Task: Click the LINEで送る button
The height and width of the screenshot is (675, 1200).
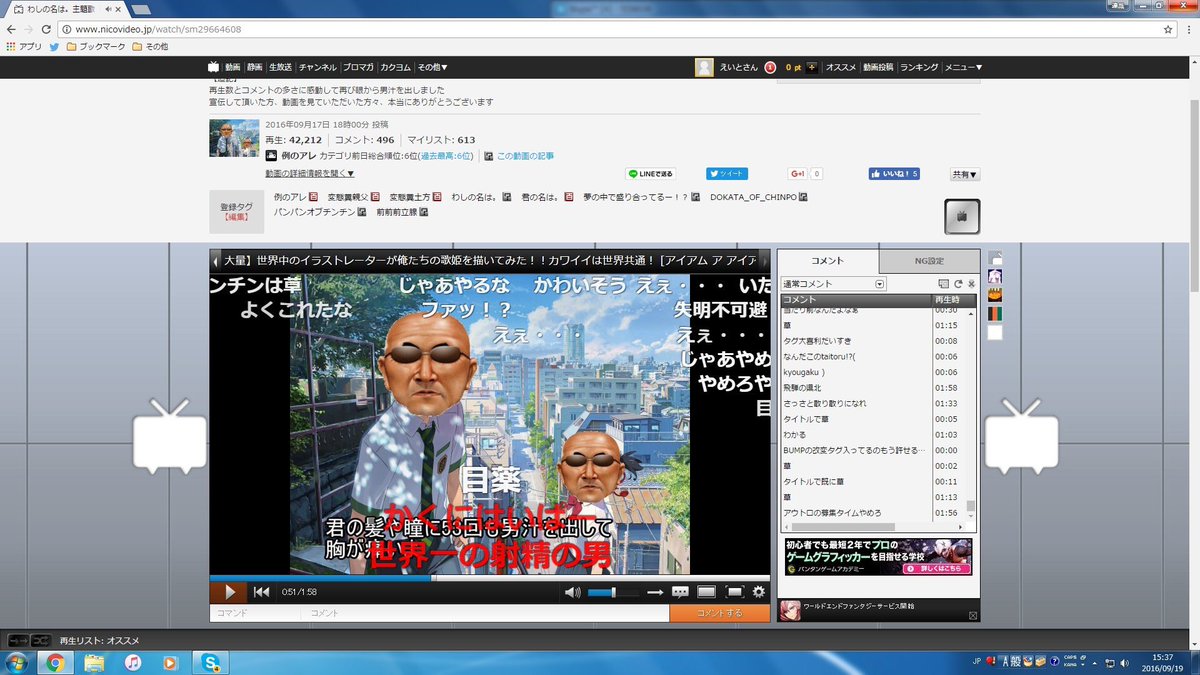Action: coord(650,173)
